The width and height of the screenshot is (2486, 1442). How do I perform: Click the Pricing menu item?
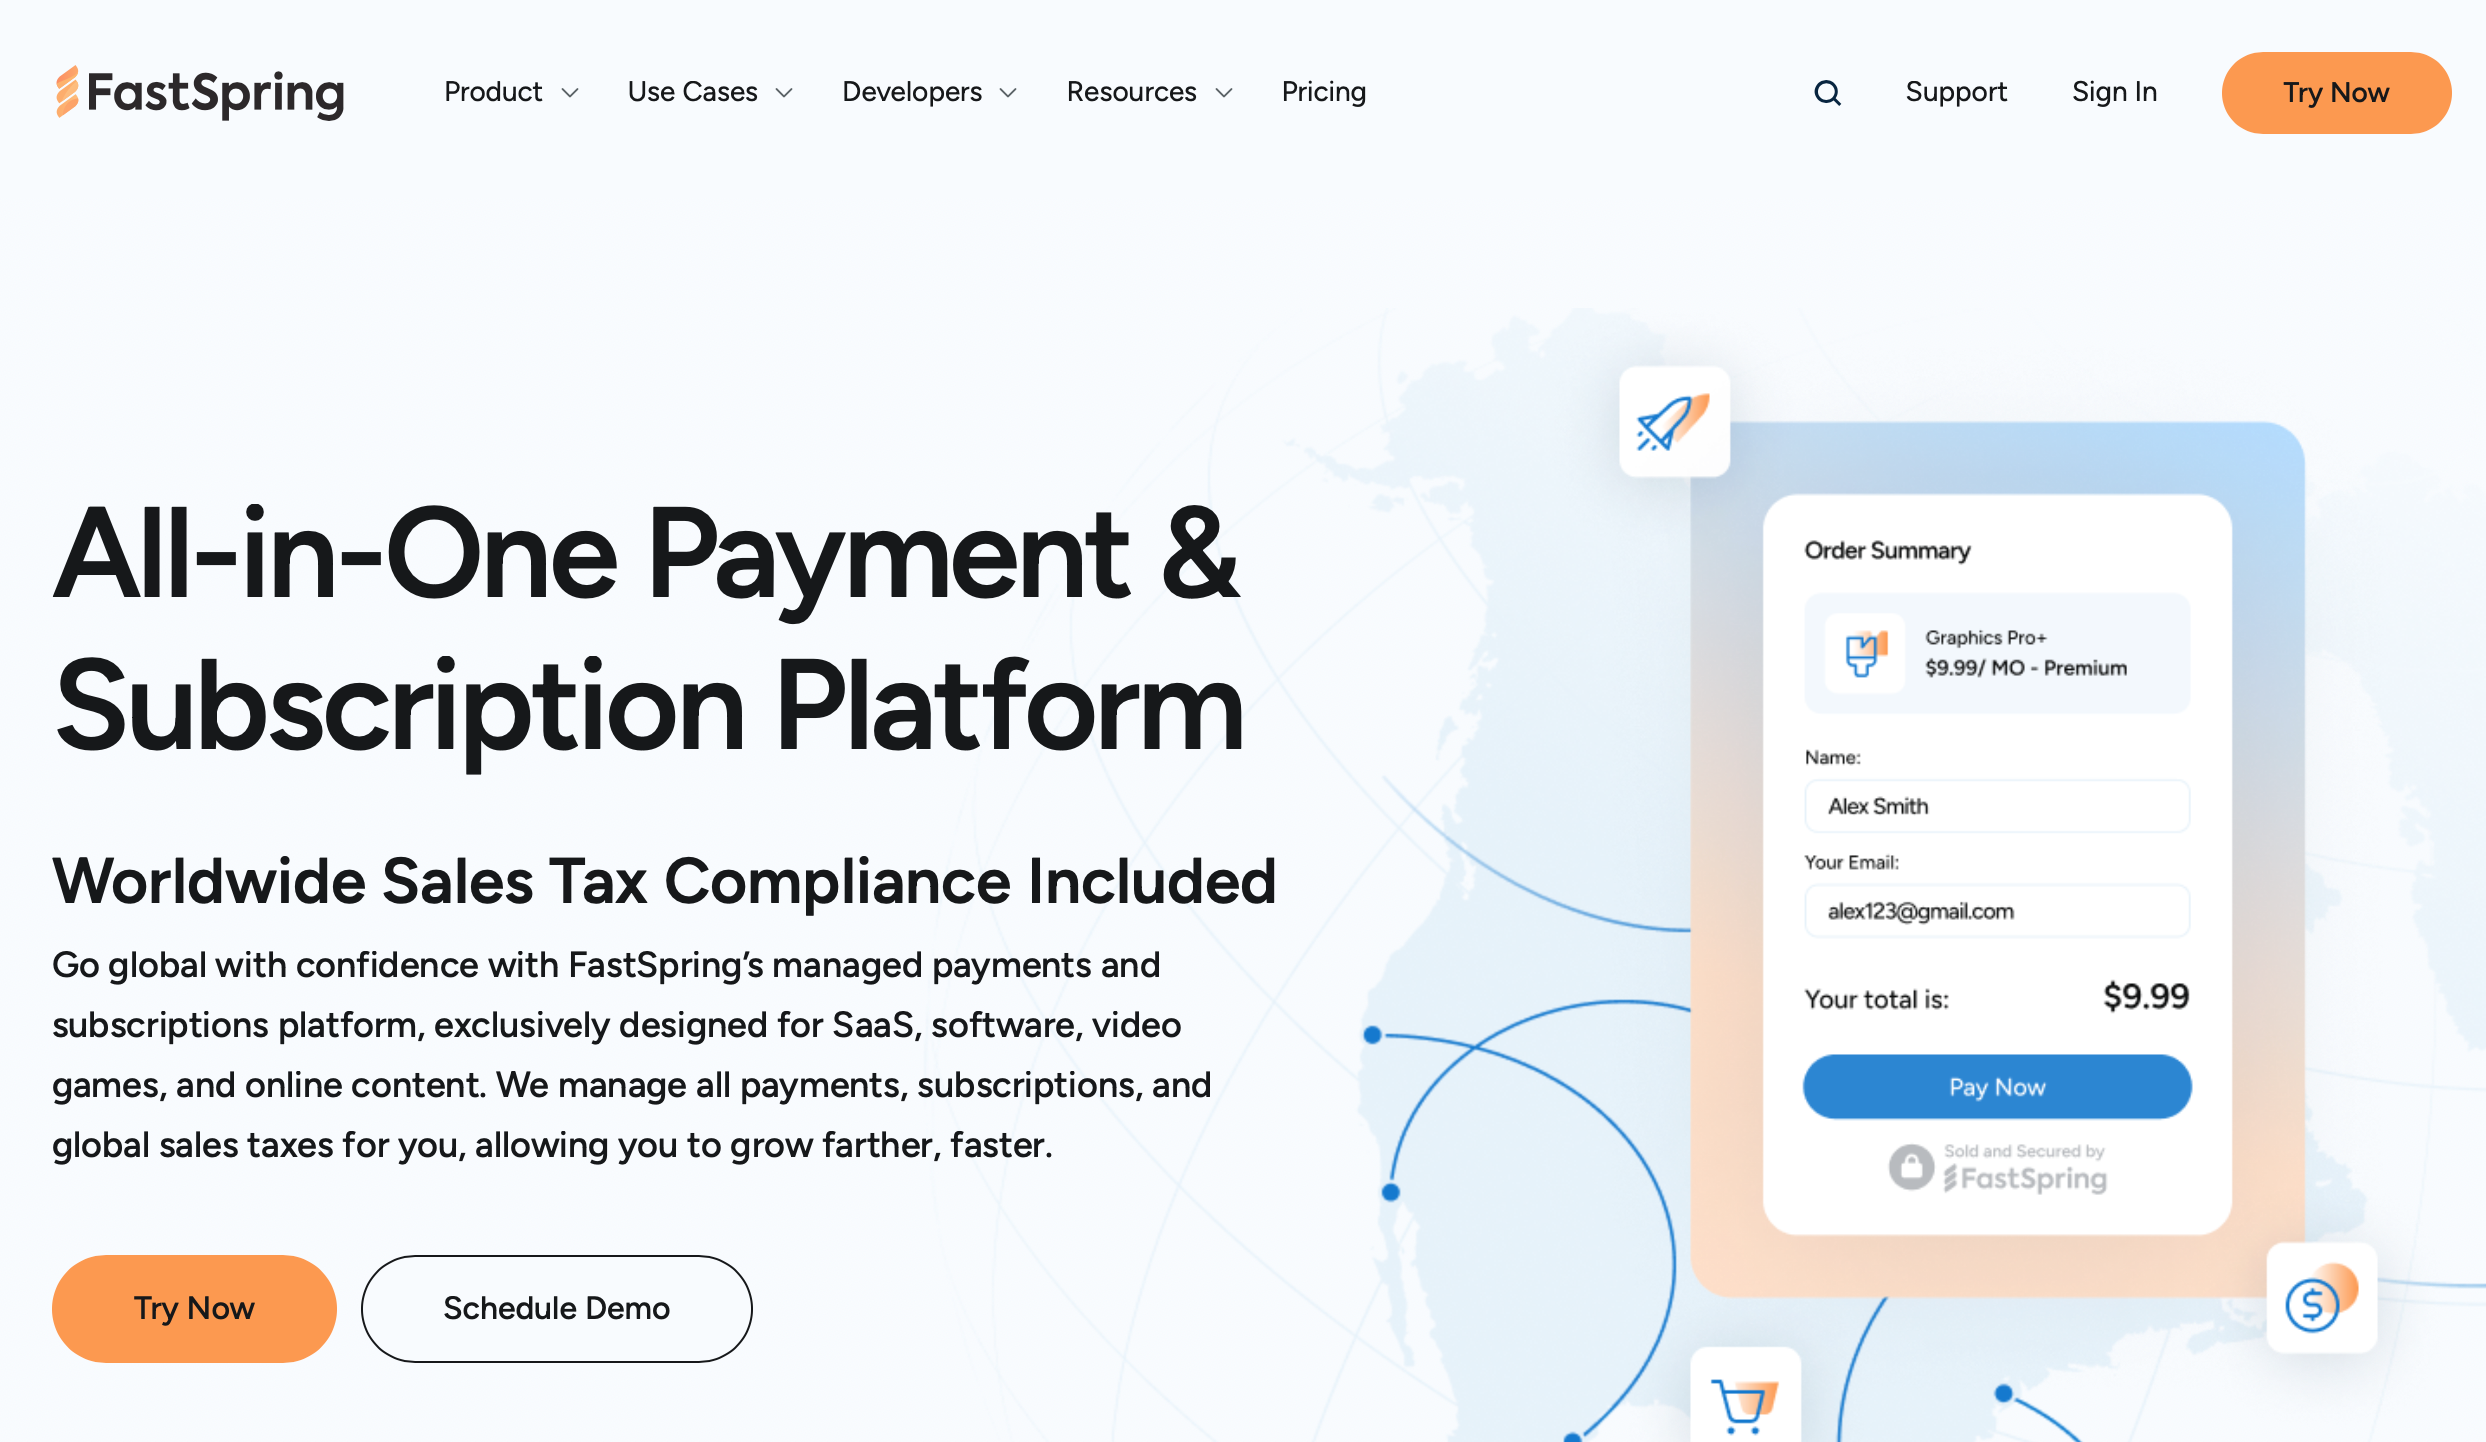[1323, 91]
